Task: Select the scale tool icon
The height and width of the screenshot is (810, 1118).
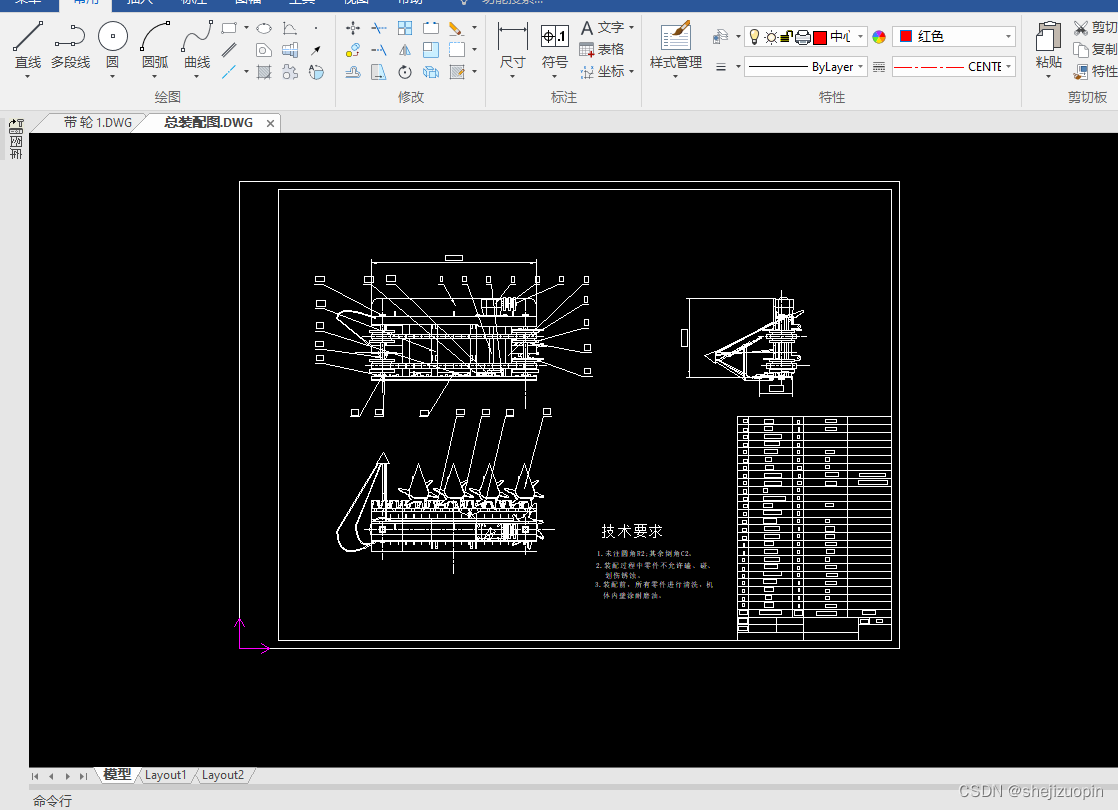Action: 431,50
